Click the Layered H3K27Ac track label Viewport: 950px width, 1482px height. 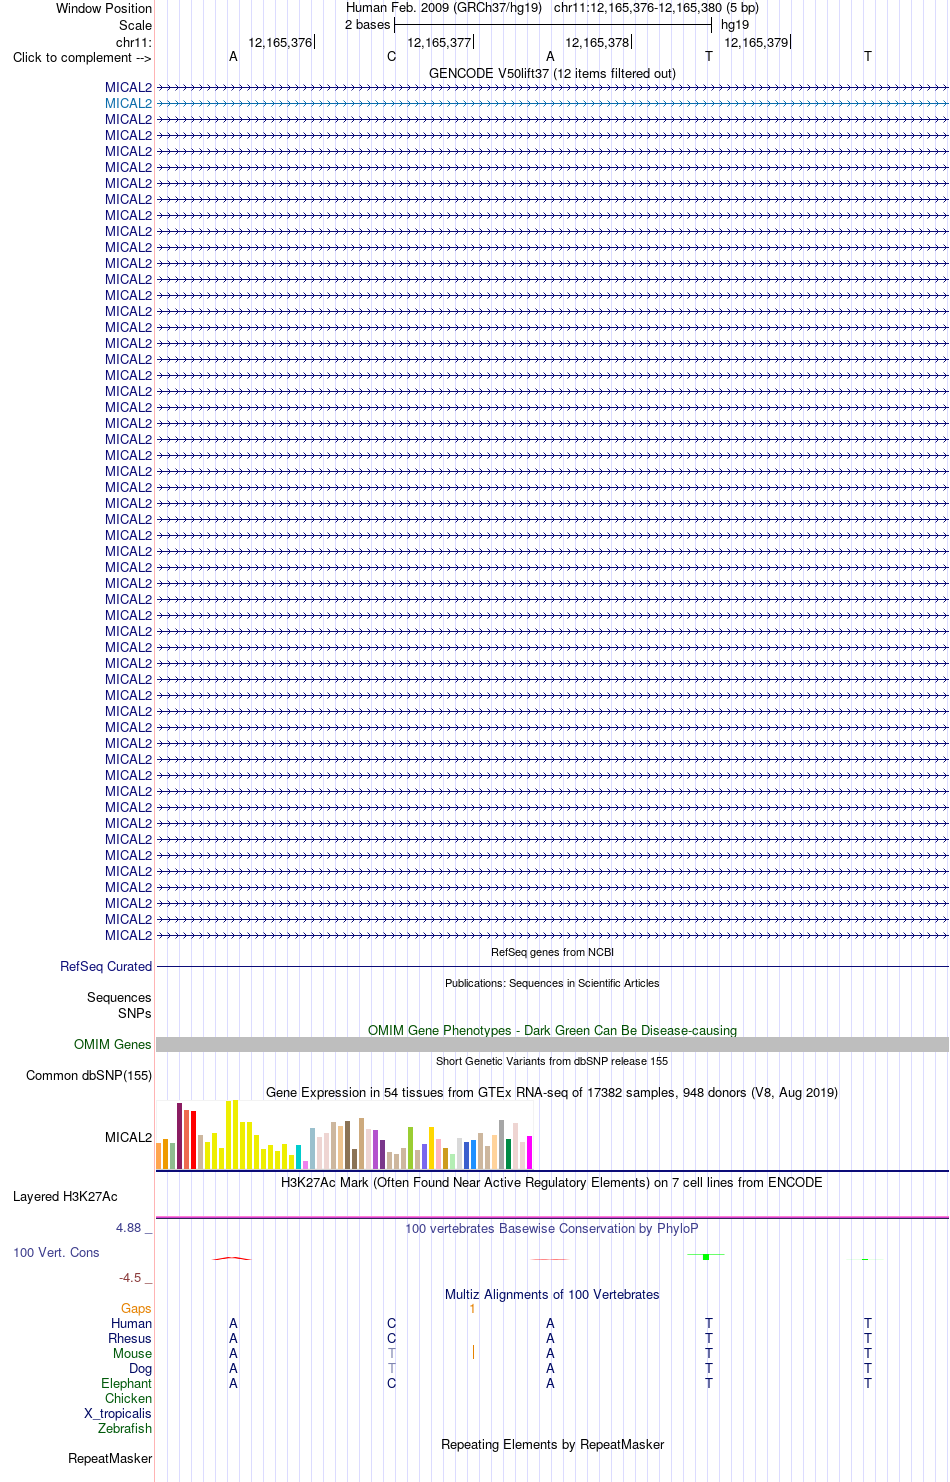click(x=65, y=1196)
